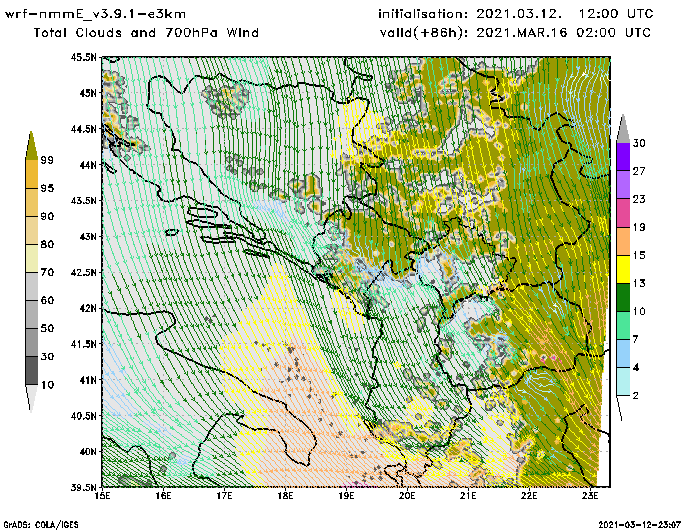Screen dimensions: 700x530
Task: Click the 44N latitude label
Action: coord(88,165)
